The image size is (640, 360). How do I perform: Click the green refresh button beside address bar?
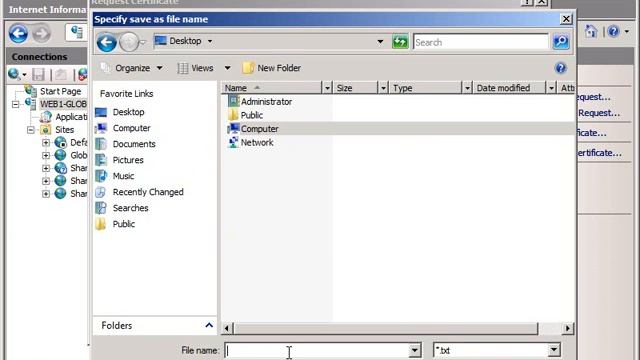click(x=400, y=42)
